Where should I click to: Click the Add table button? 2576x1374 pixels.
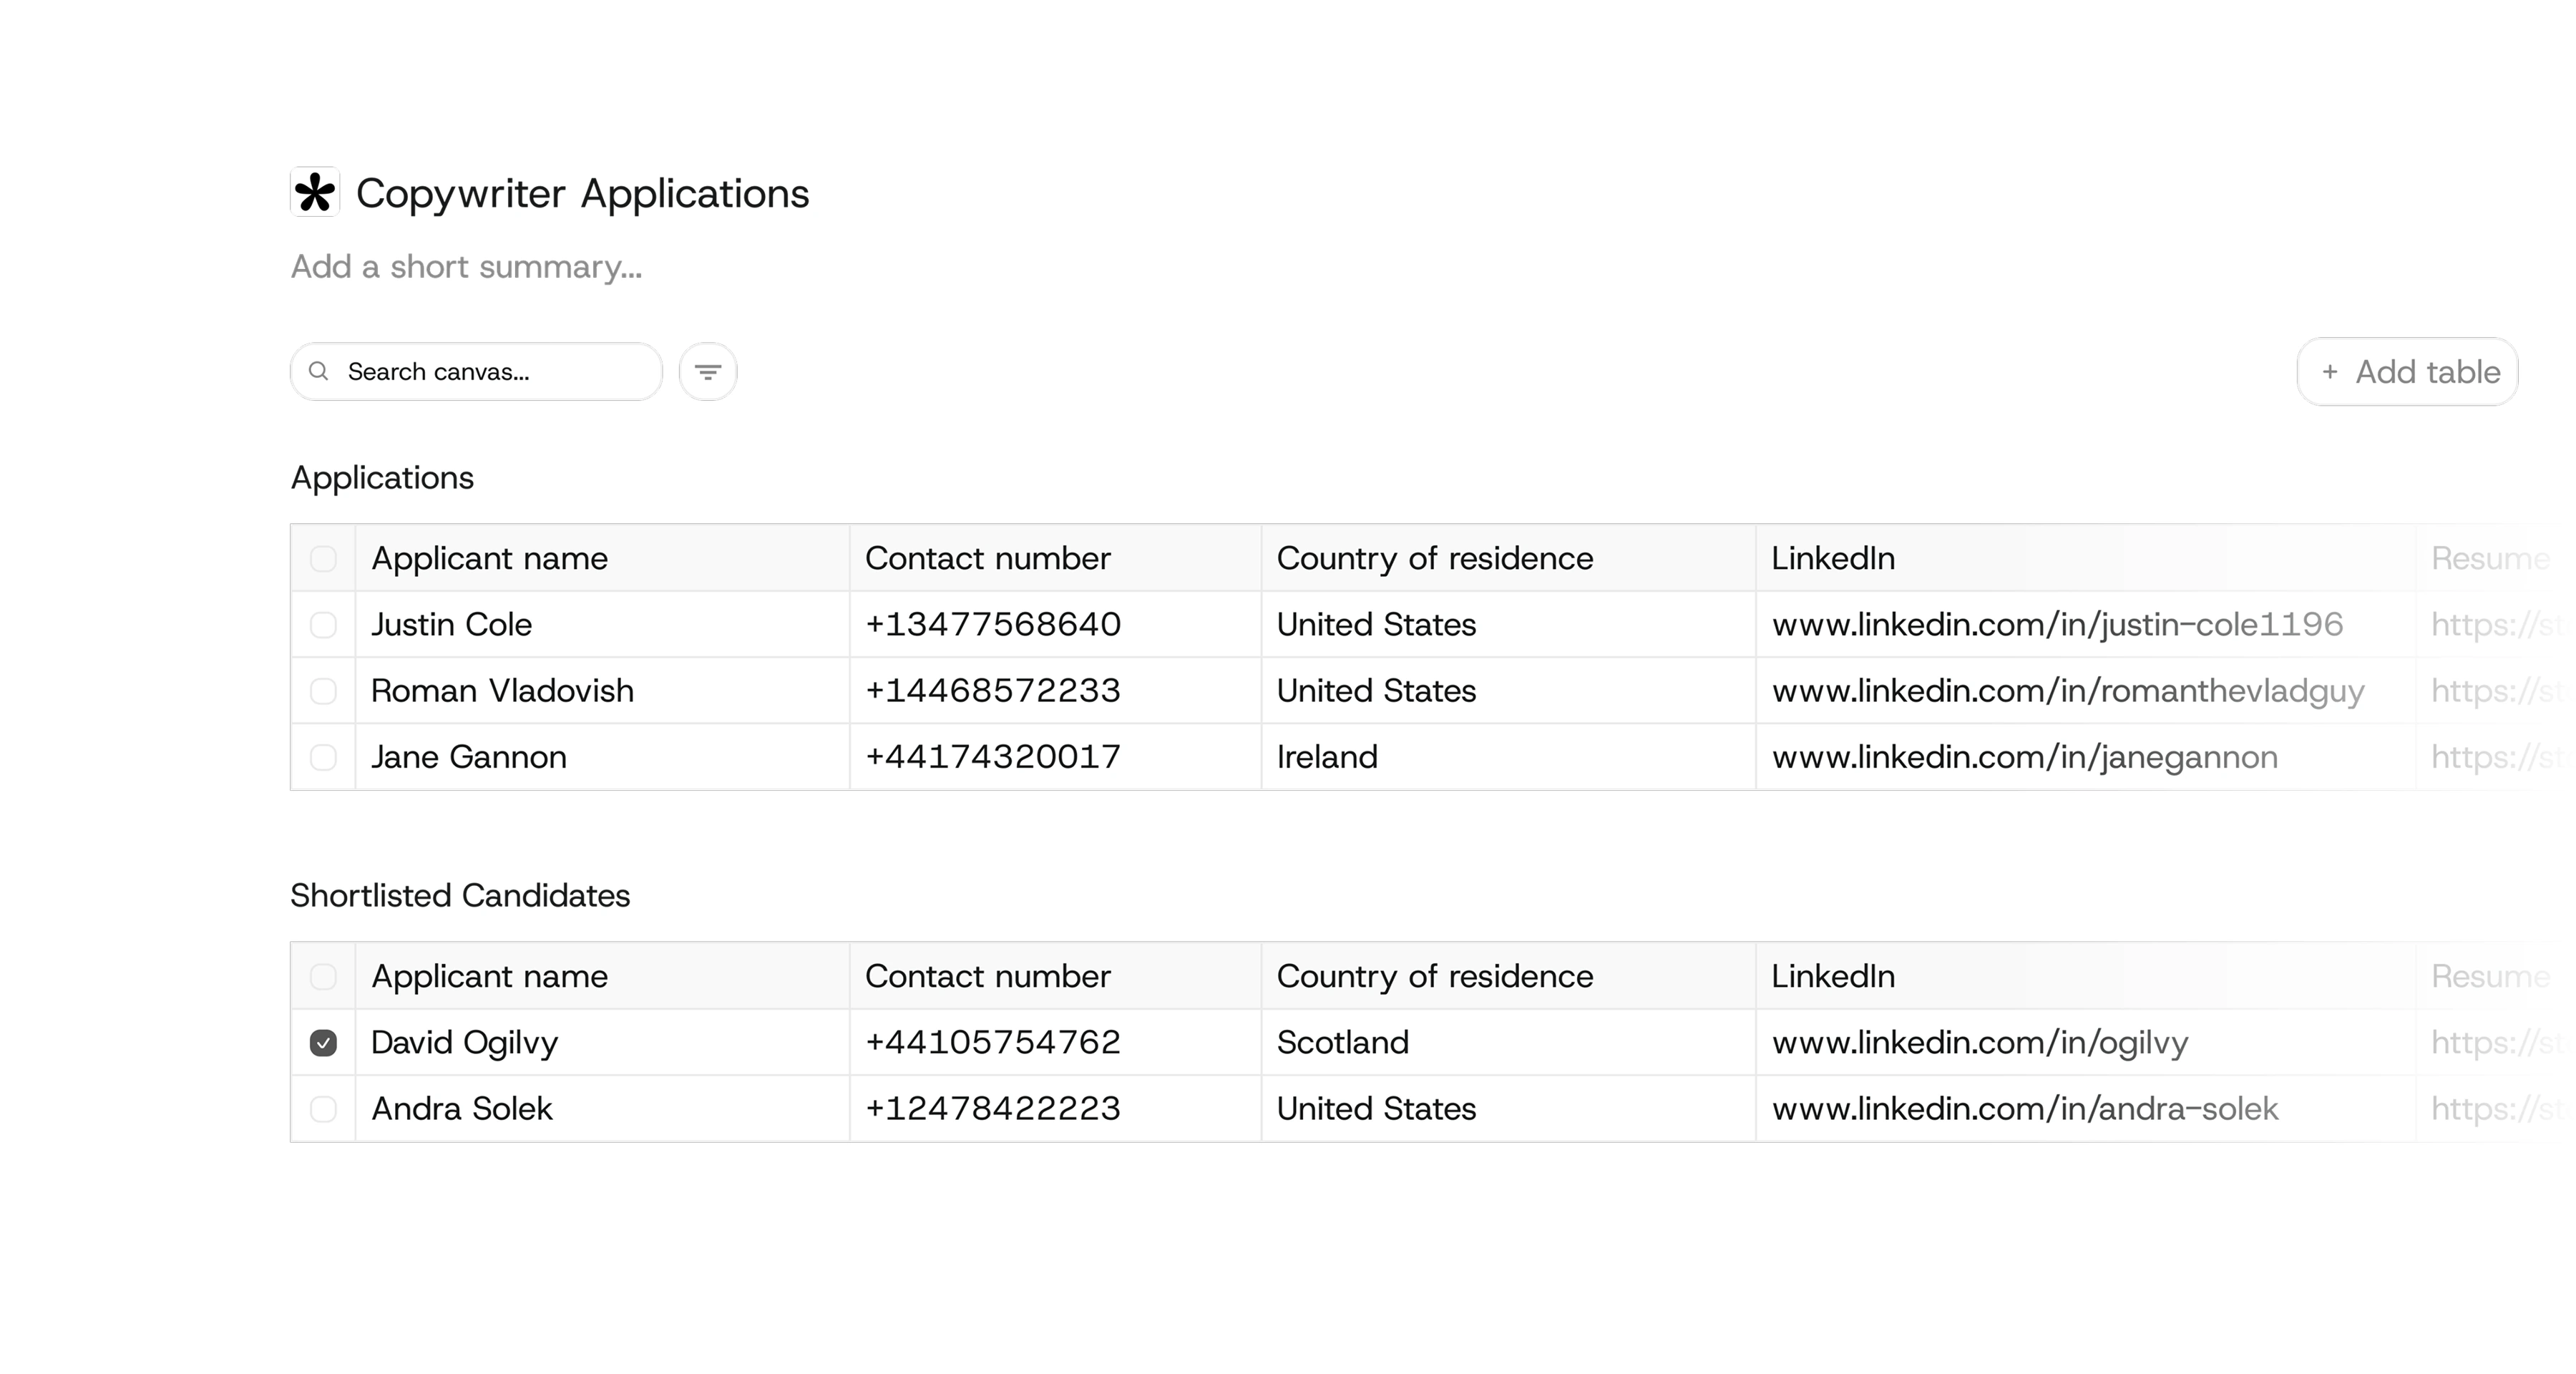[x=2407, y=372]
